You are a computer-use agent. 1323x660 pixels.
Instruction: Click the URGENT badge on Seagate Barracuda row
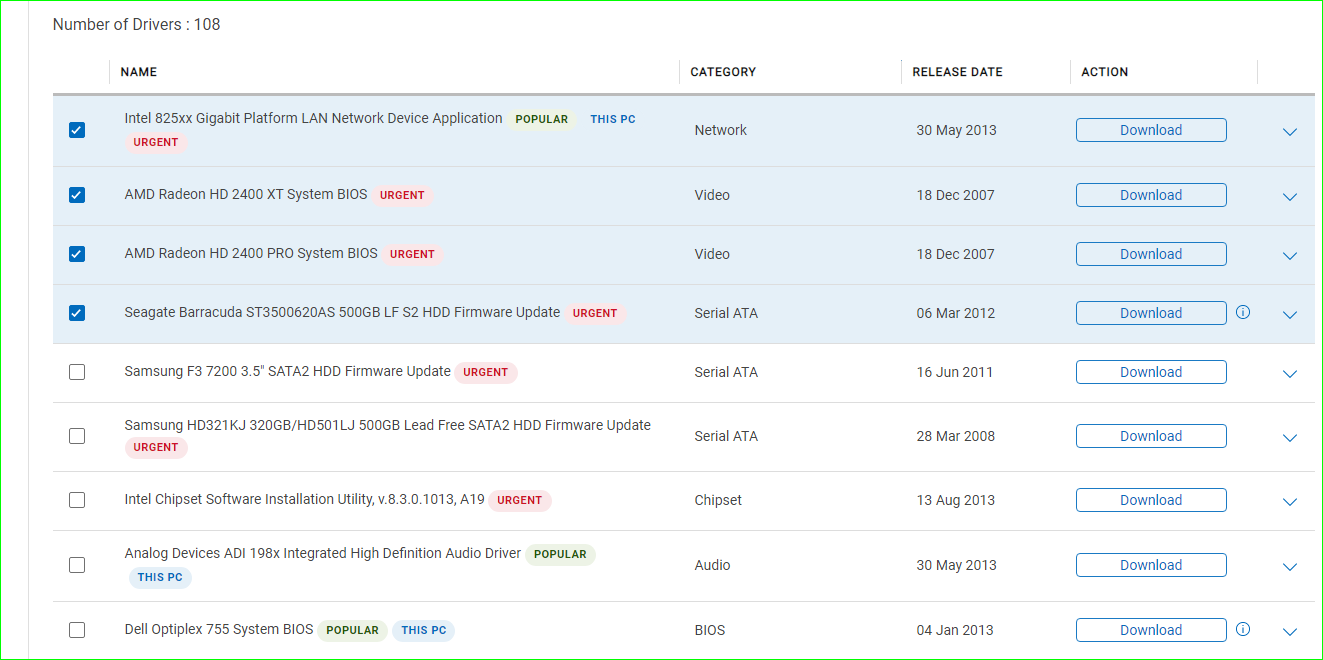click(595, 313)
